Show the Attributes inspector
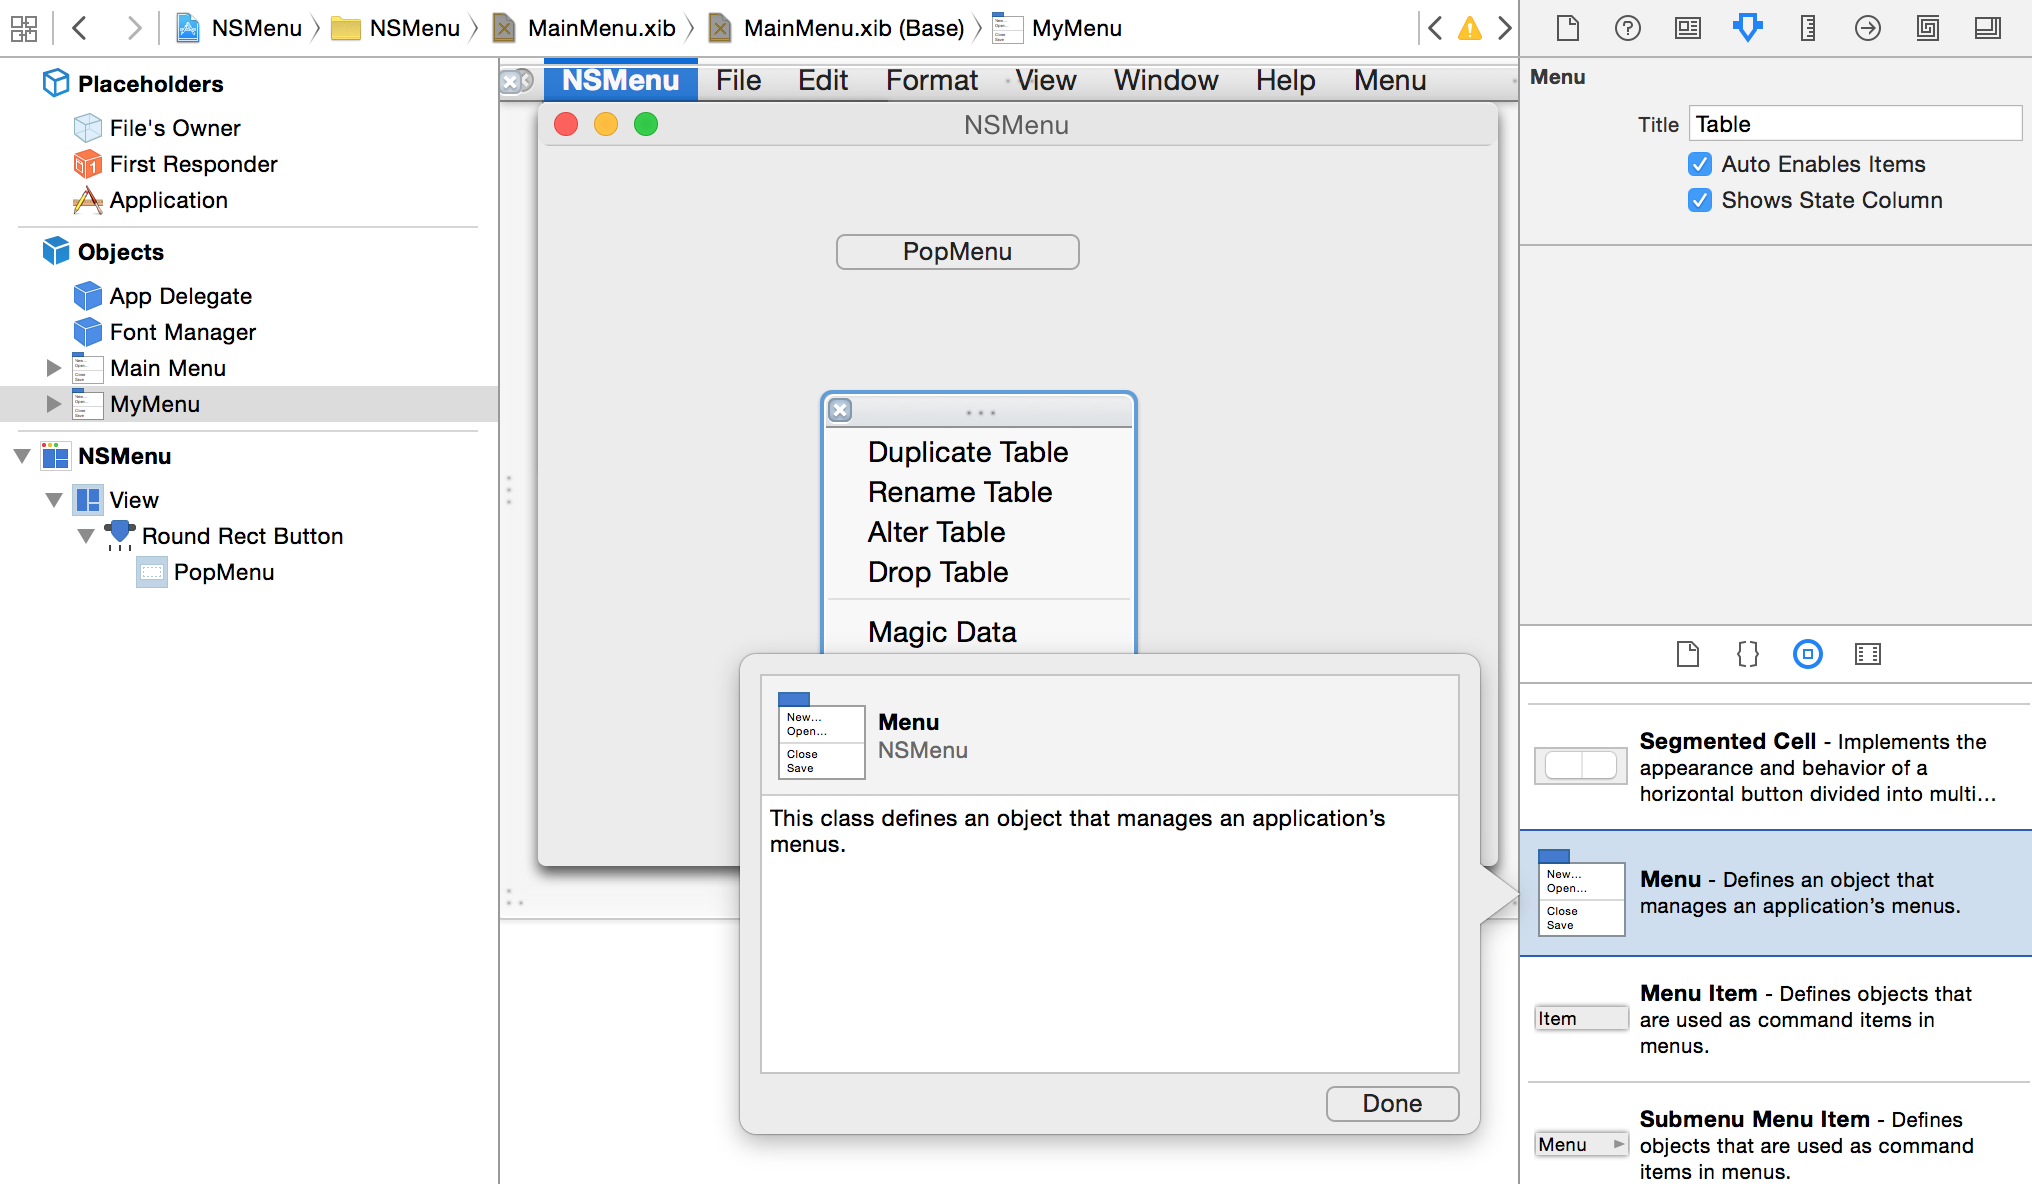Screen dimensions: 2032x1184 (x=1748, y=28)
